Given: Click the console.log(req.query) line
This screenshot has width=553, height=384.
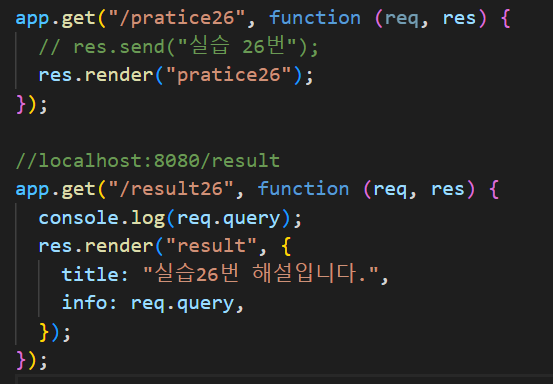Looking at the screenshot, I should [x=170, y=218].
